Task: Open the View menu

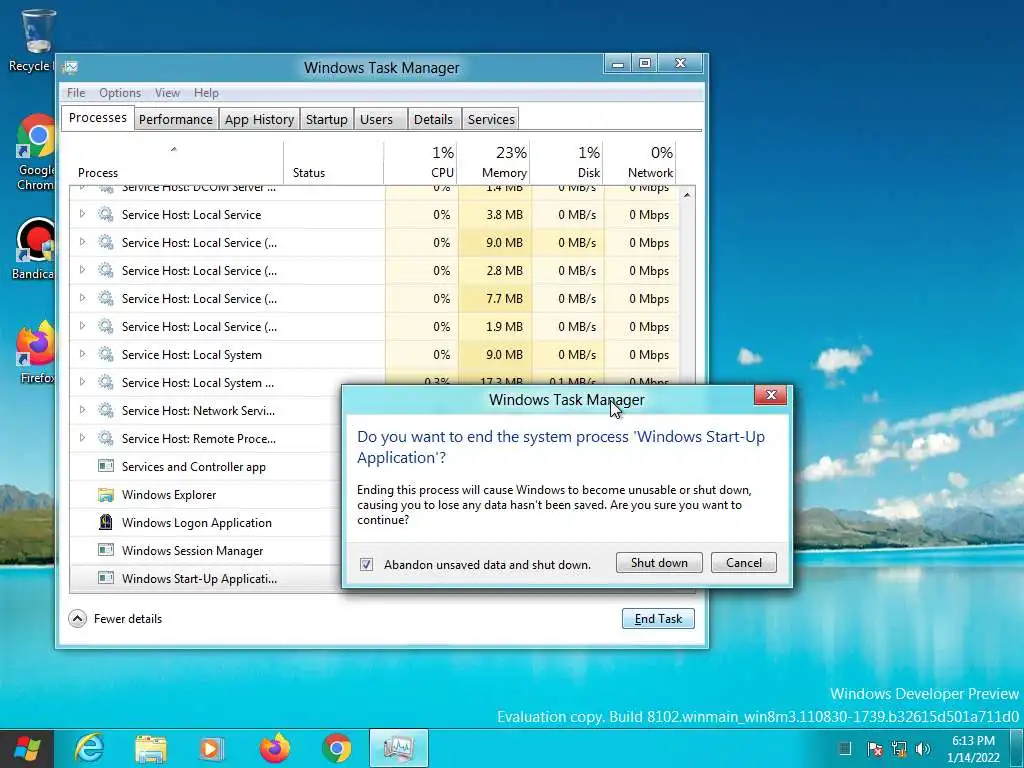Action: coord(167,93)
